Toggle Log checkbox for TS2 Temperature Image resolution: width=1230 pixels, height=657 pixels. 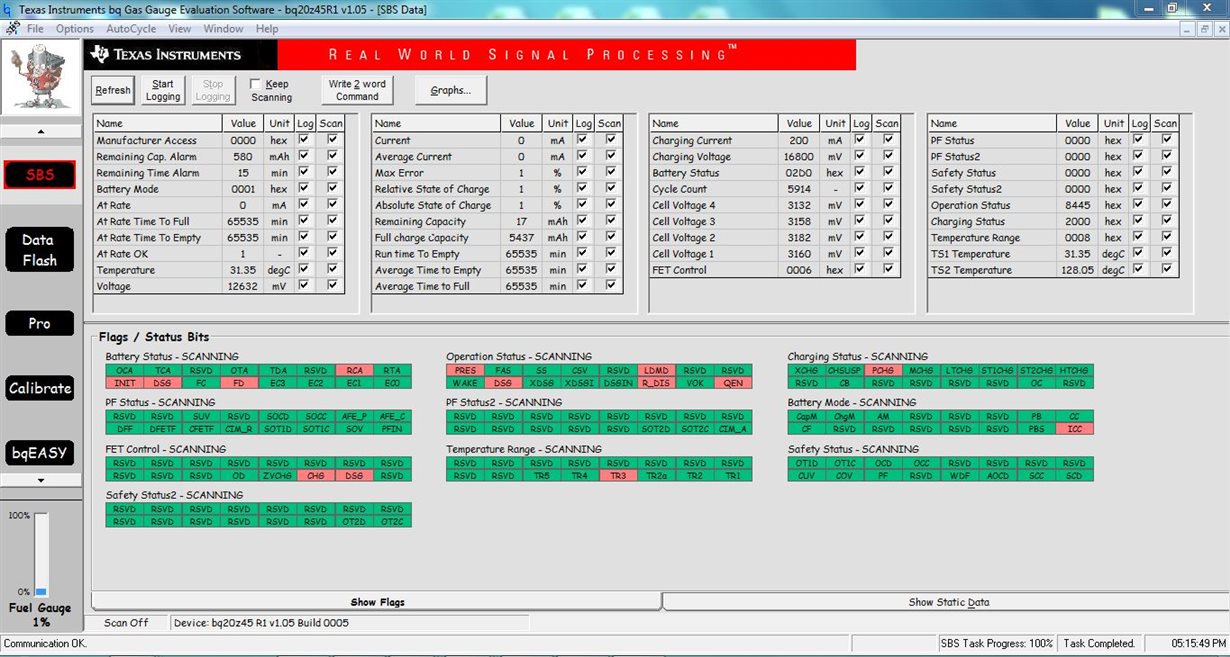pyautogui.click(x=1138, y=270)
